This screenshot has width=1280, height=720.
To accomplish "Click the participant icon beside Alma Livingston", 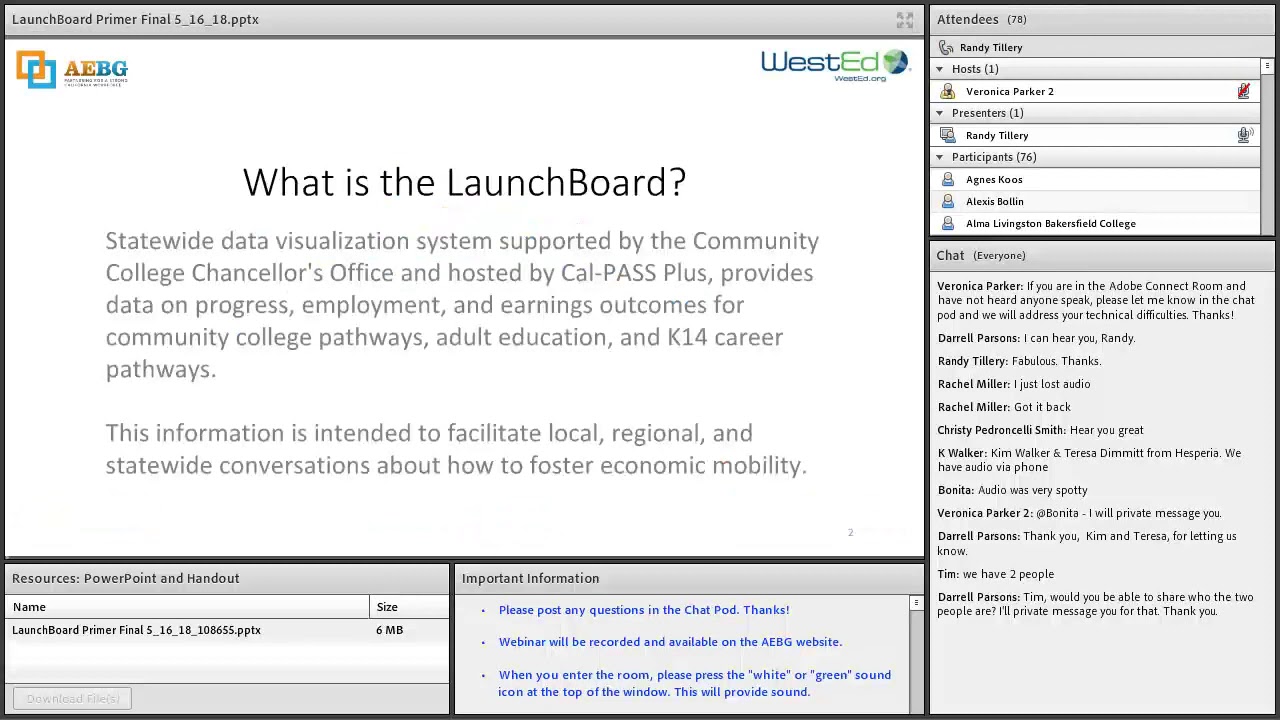I will pyautogui.click(x=947, y=223).
